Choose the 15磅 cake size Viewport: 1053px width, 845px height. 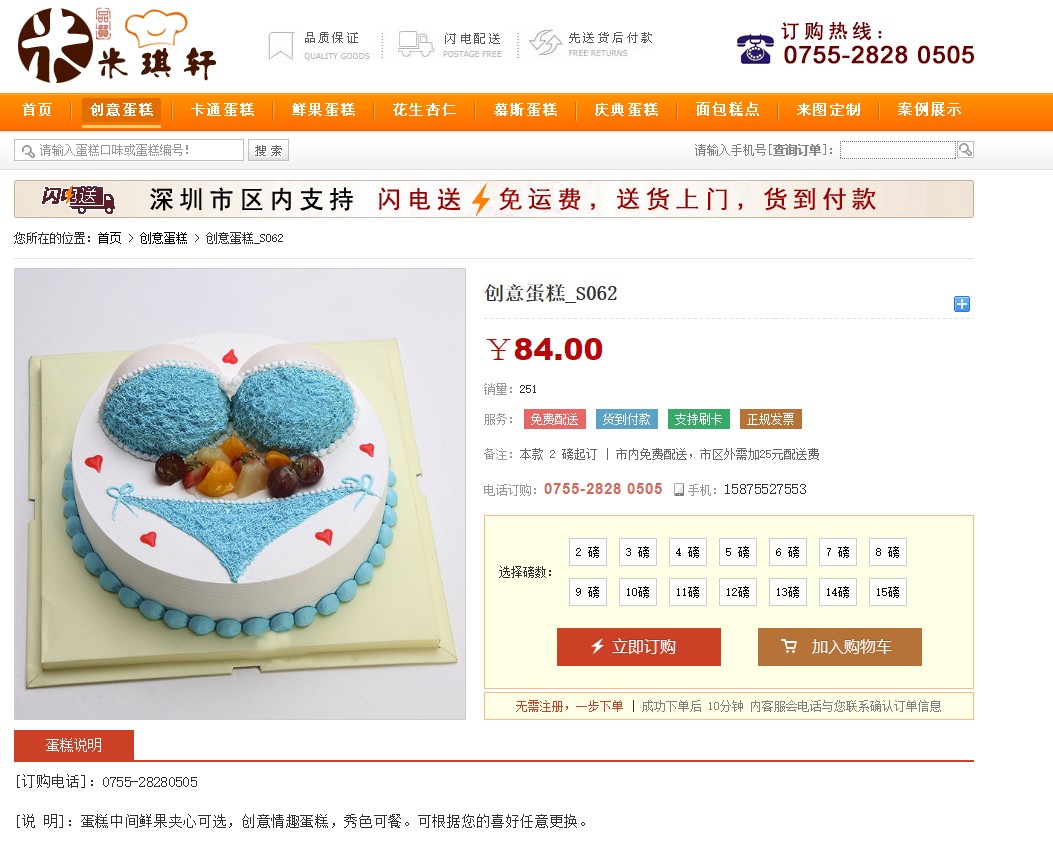887,592
